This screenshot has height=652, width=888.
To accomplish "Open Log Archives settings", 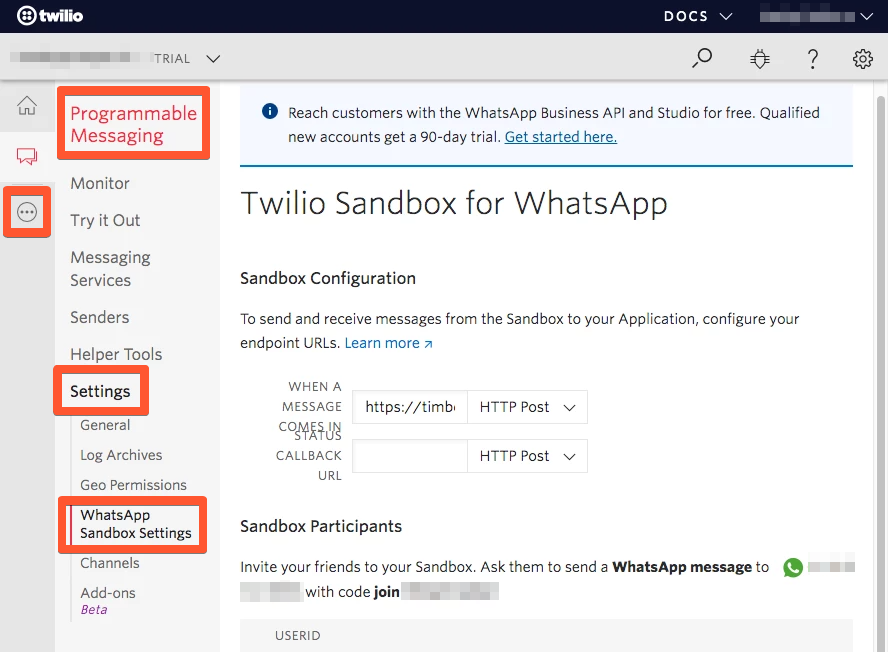I will [x=121, y=455].
